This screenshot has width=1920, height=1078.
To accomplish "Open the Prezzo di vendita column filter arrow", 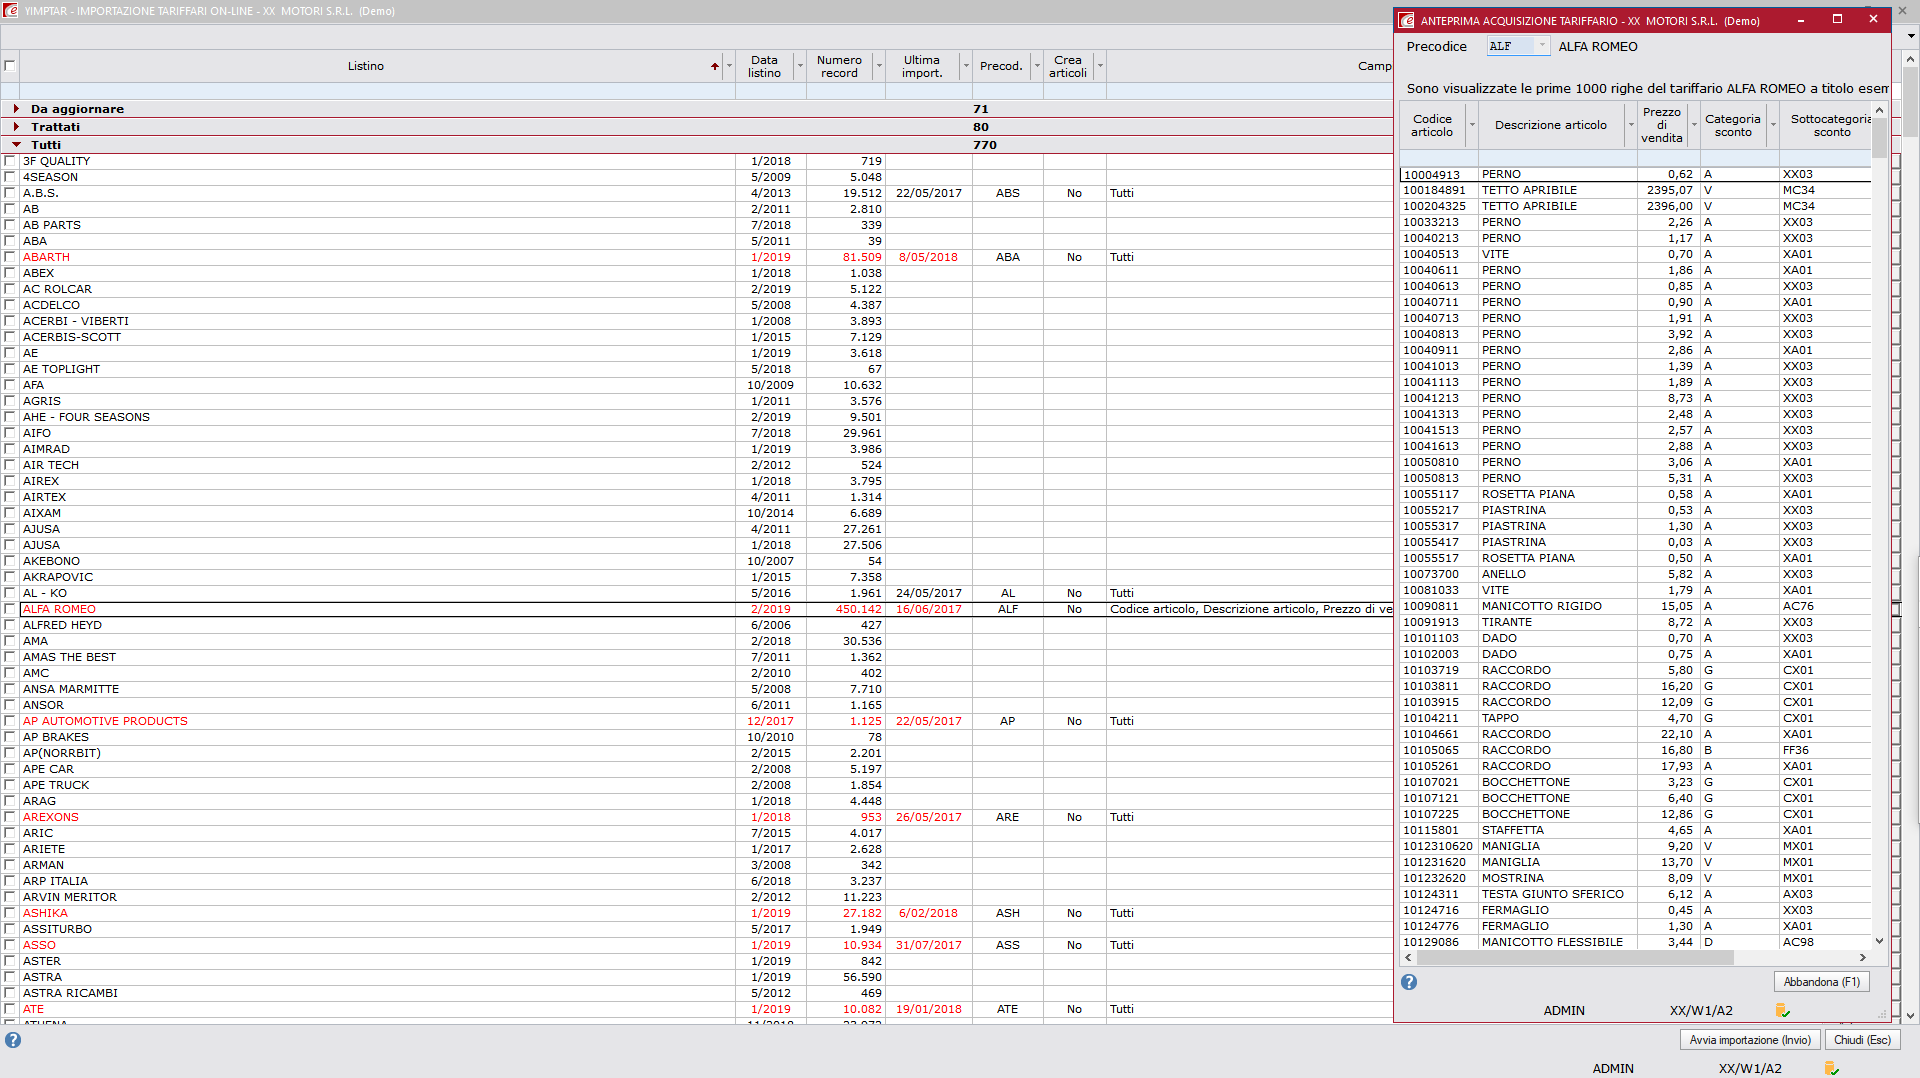I will coord(1694,125).
